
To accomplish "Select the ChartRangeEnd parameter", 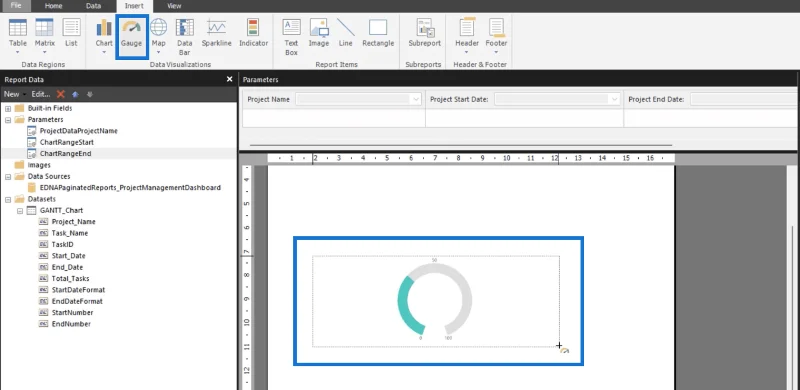I will tap(65, 153).
